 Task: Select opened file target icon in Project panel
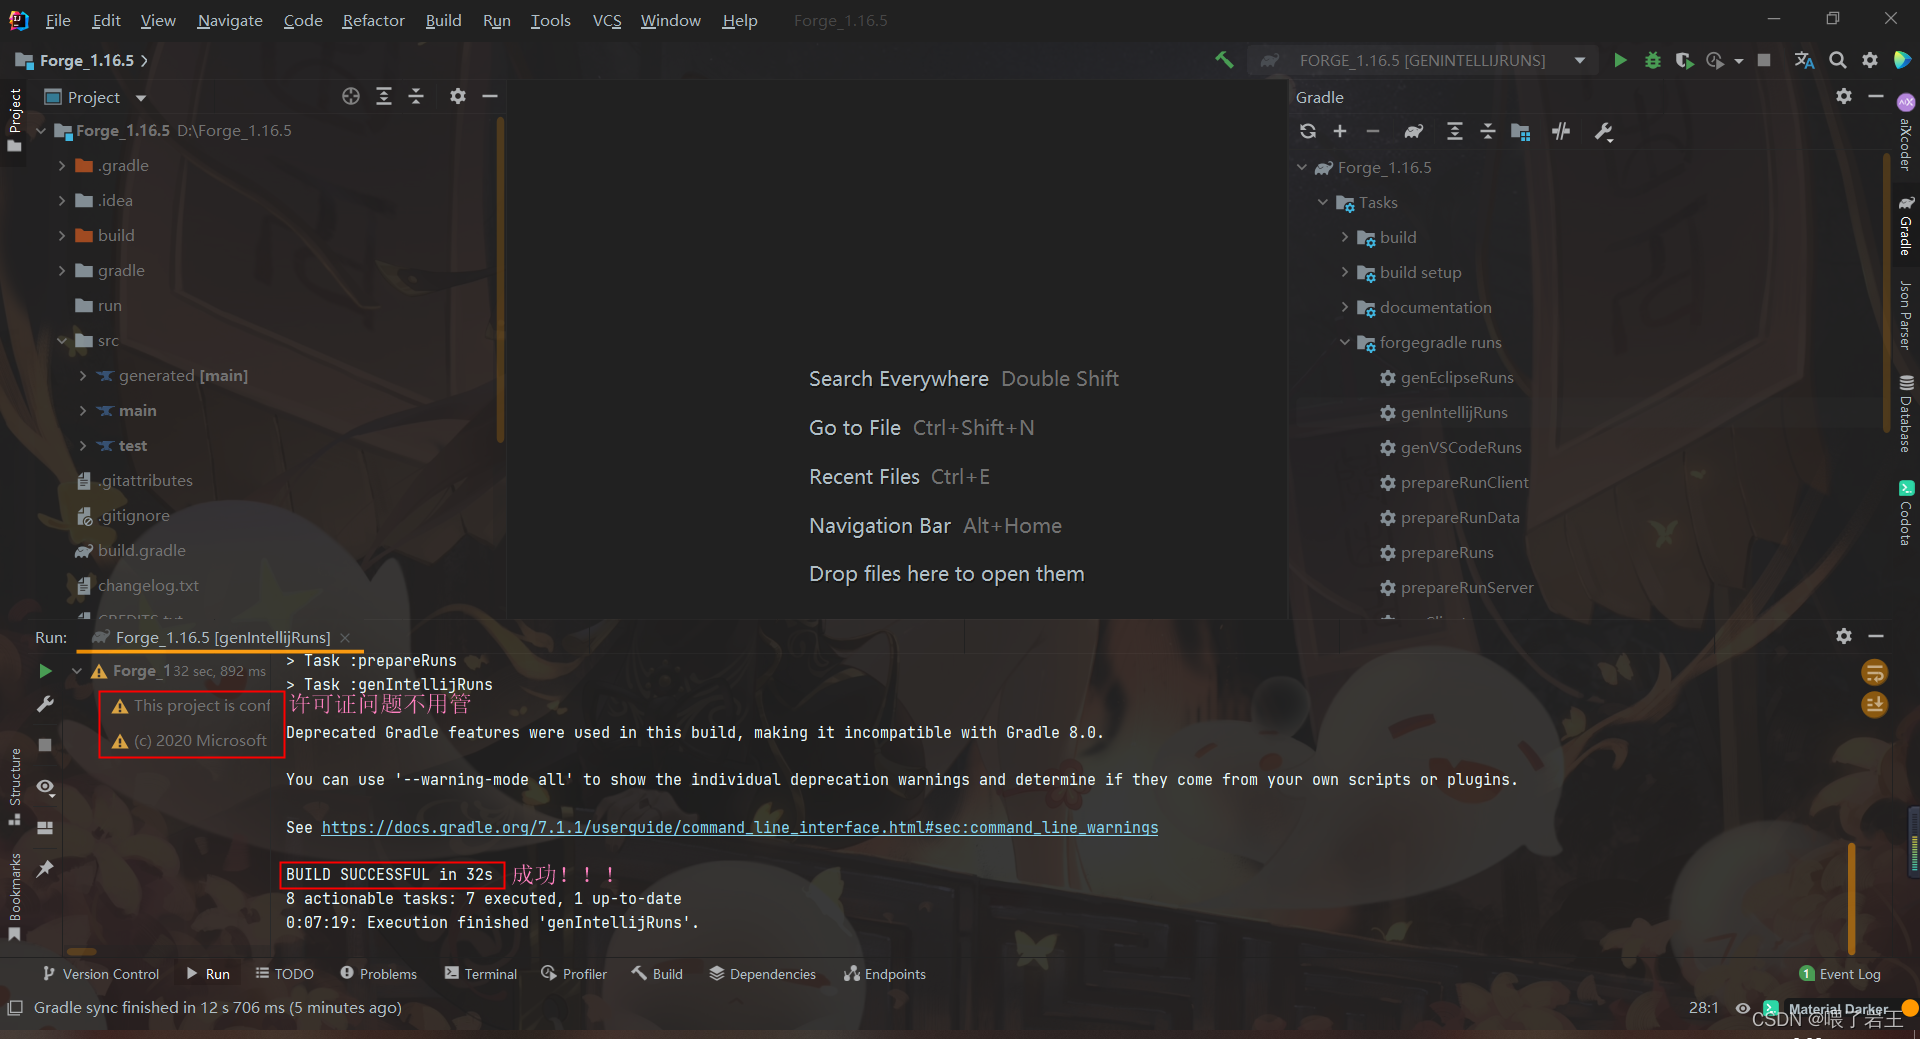point(351,96)
